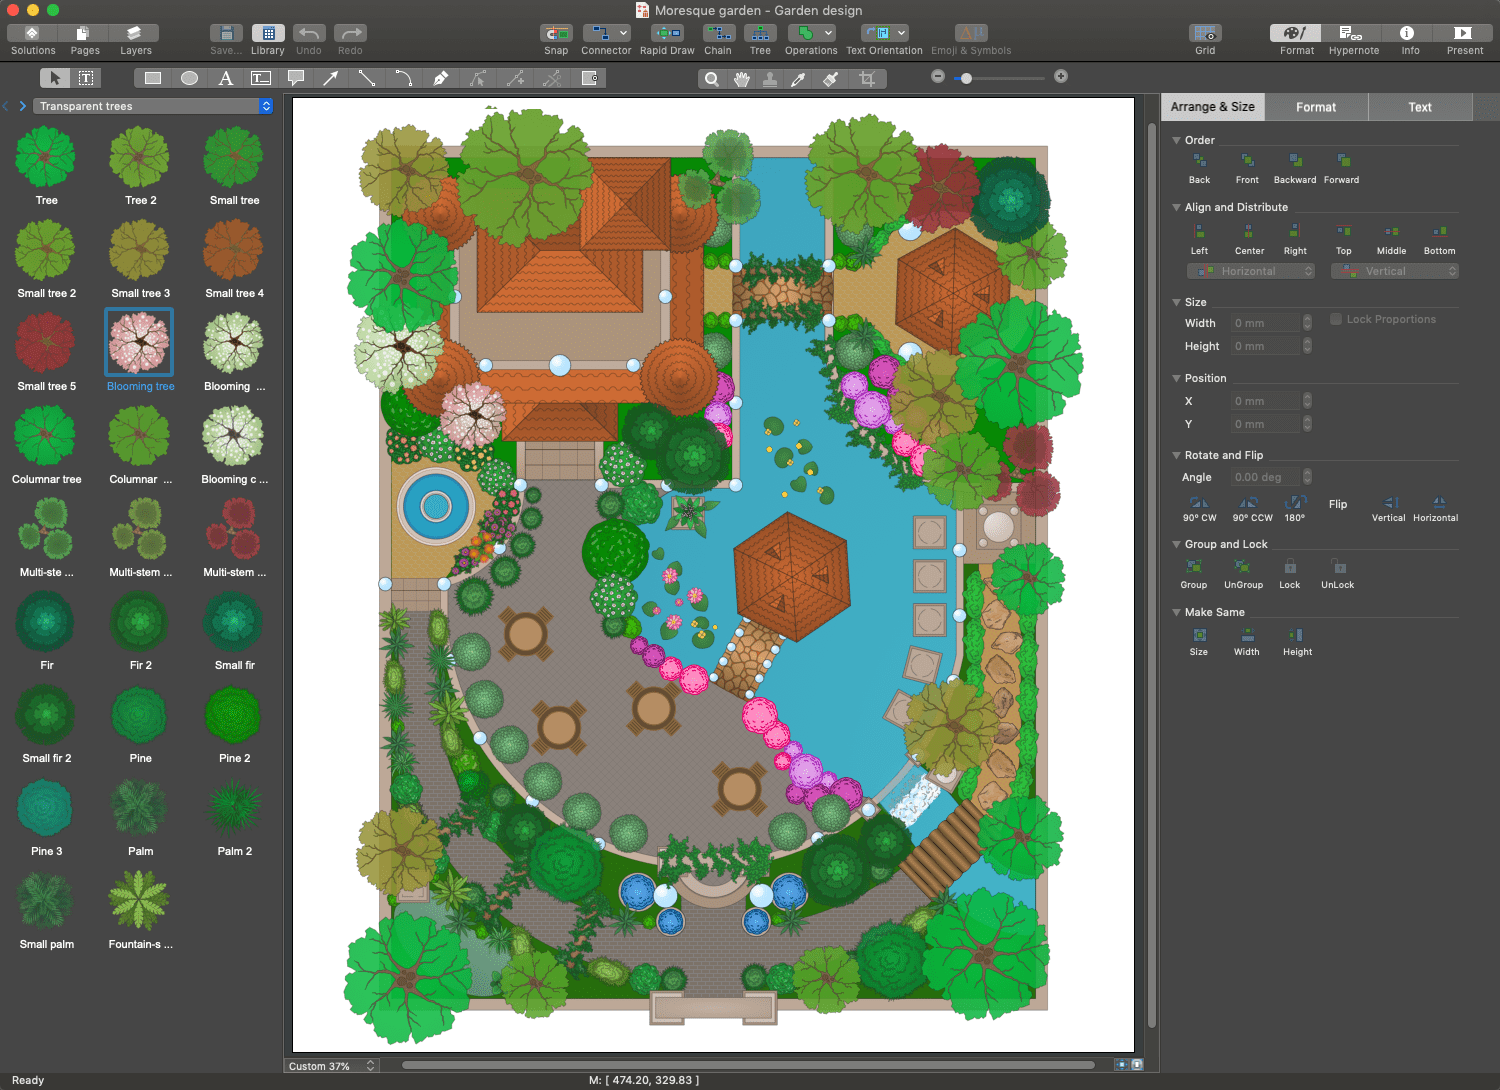Select the Blooming tree thumbnail
Image resolution: width=1500 pixels, height=1090 pixels.
tap(139, 343)
